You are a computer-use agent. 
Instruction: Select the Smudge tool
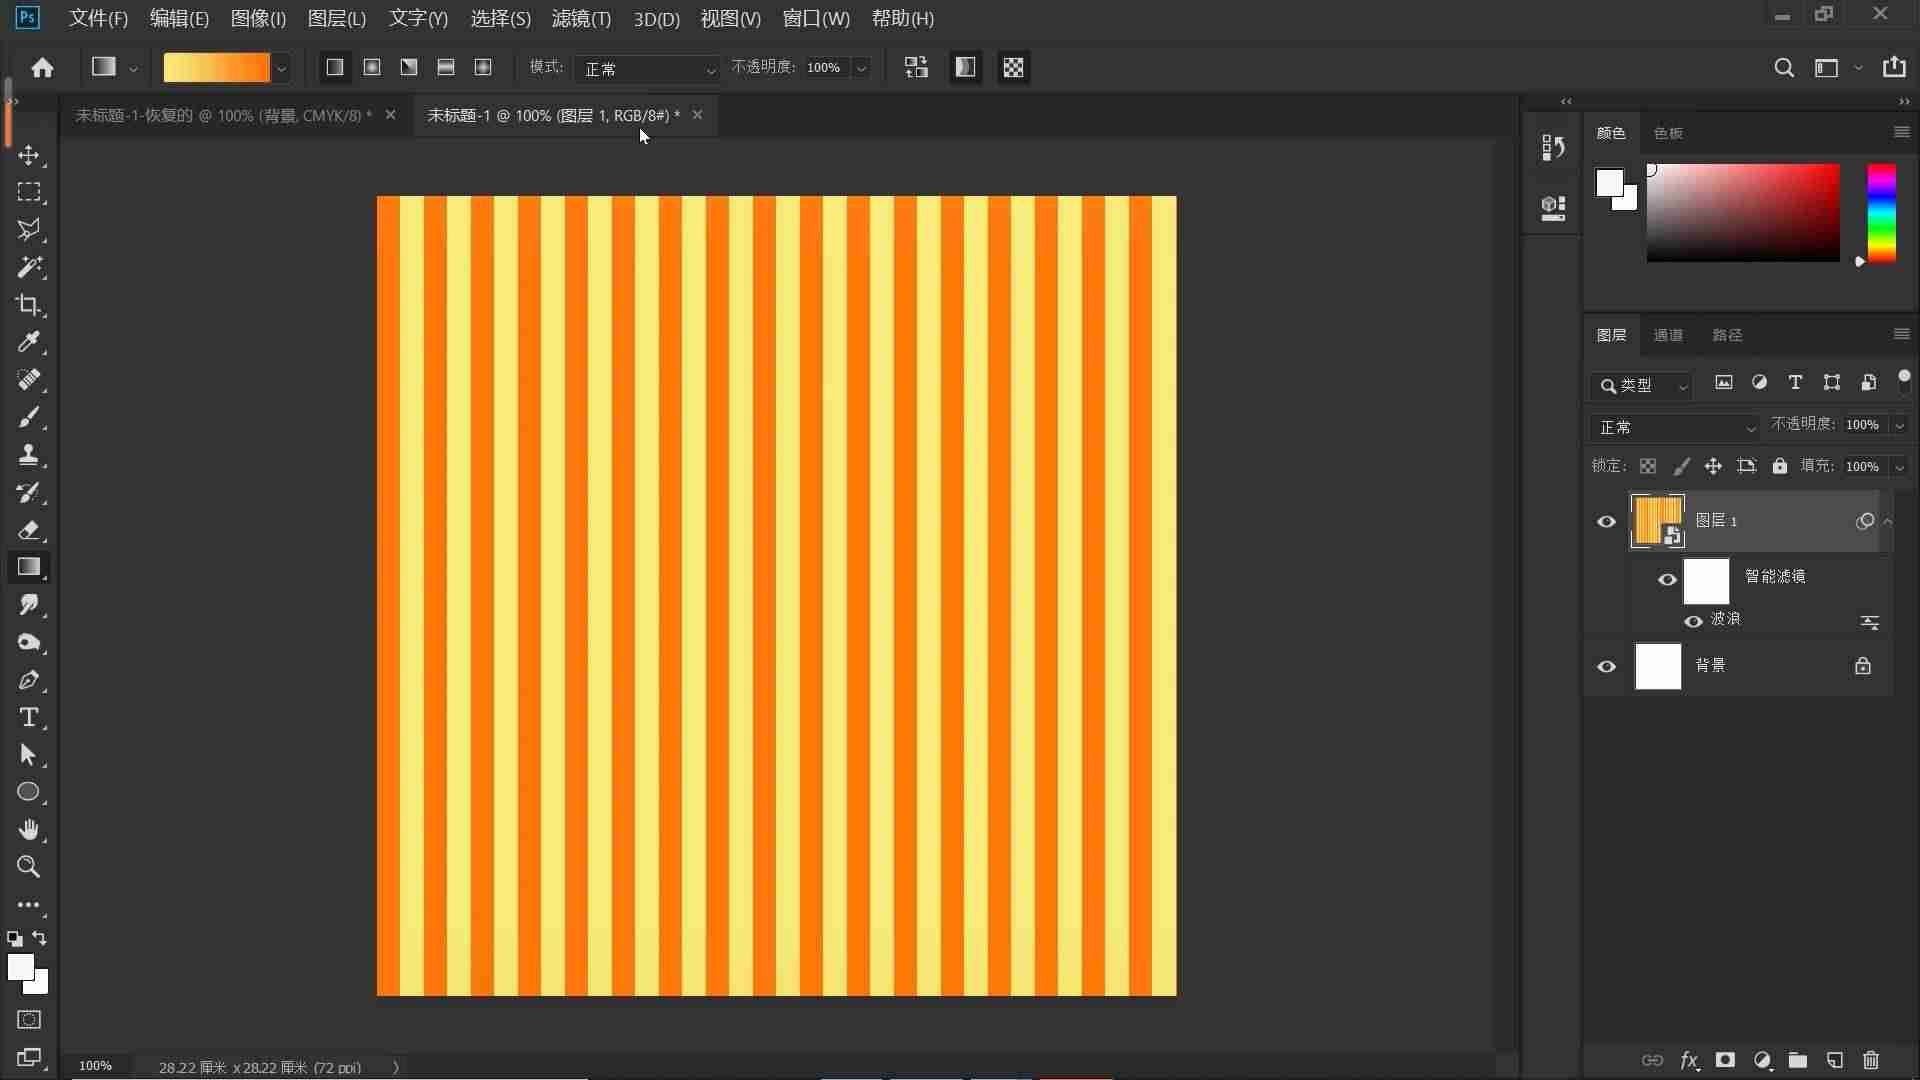click(x=29, y=605)
